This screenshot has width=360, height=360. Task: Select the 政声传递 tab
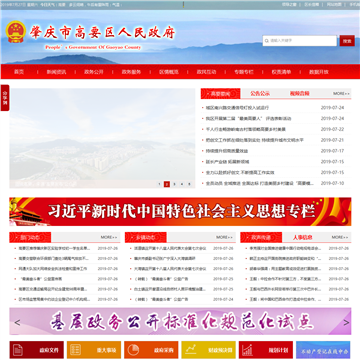point(261,237)
